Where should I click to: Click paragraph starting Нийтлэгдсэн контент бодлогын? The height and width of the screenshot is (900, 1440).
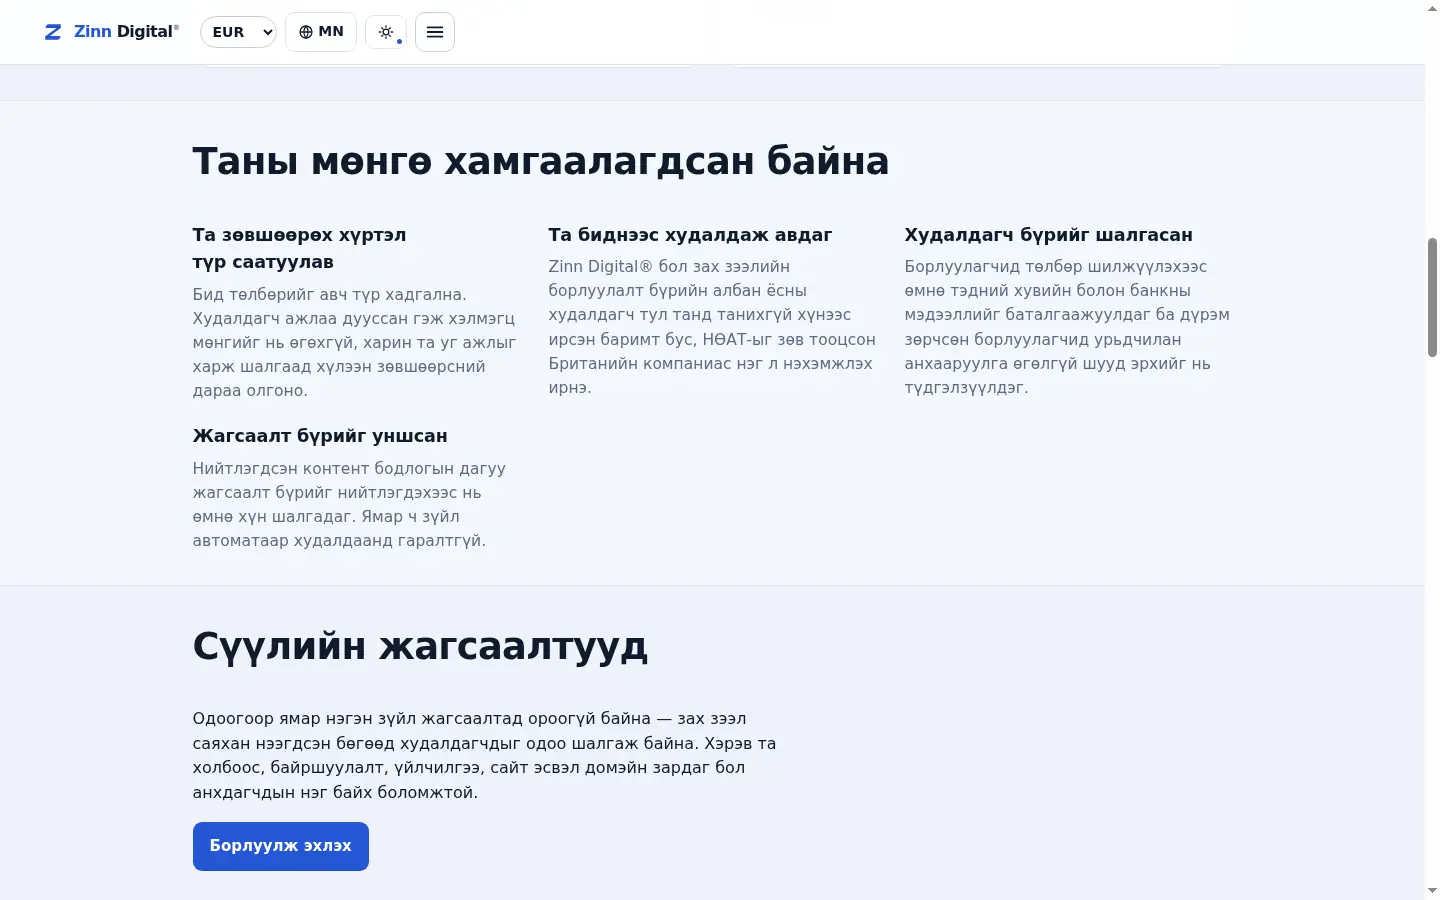click(350, 505)
